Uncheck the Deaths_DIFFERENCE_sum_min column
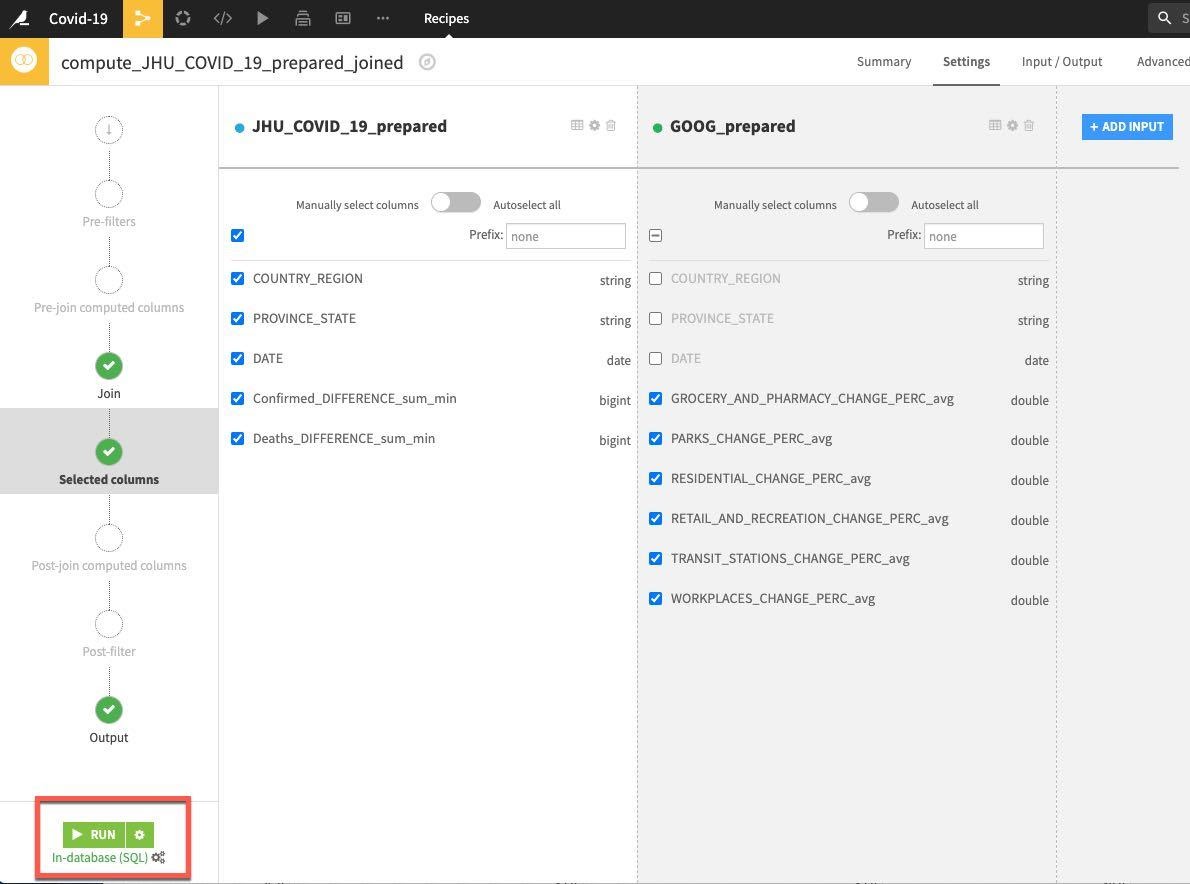 [238, 439]
